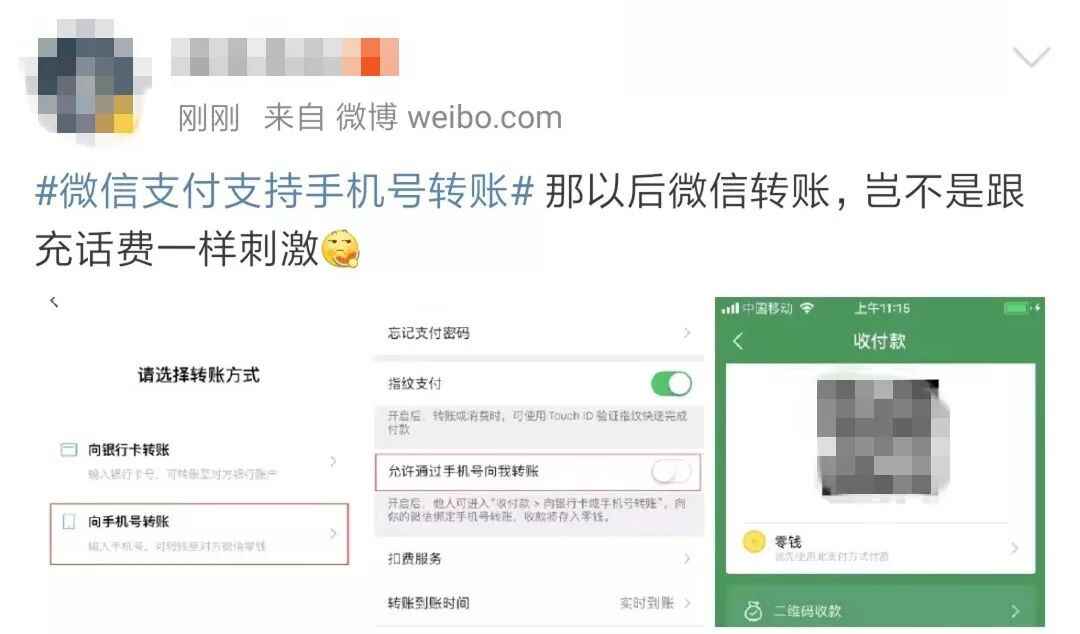Click the 微博 weibo.com source link

tap(449, 117)
